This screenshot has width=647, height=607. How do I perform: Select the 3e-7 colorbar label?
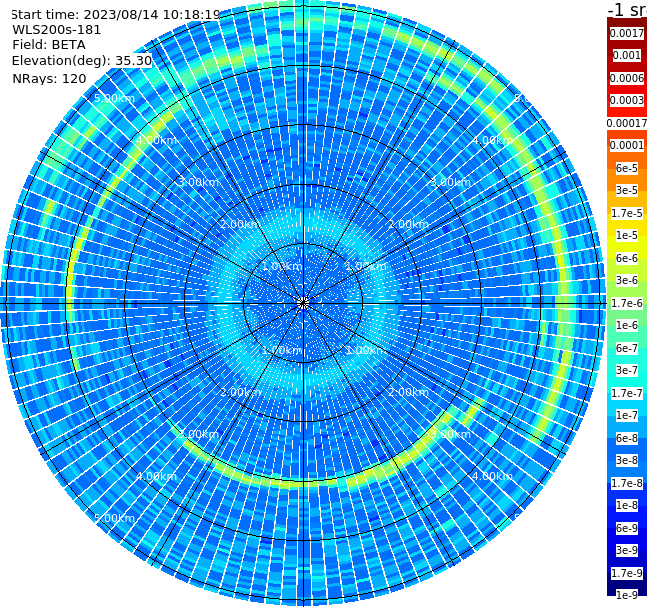pos(627,370)
